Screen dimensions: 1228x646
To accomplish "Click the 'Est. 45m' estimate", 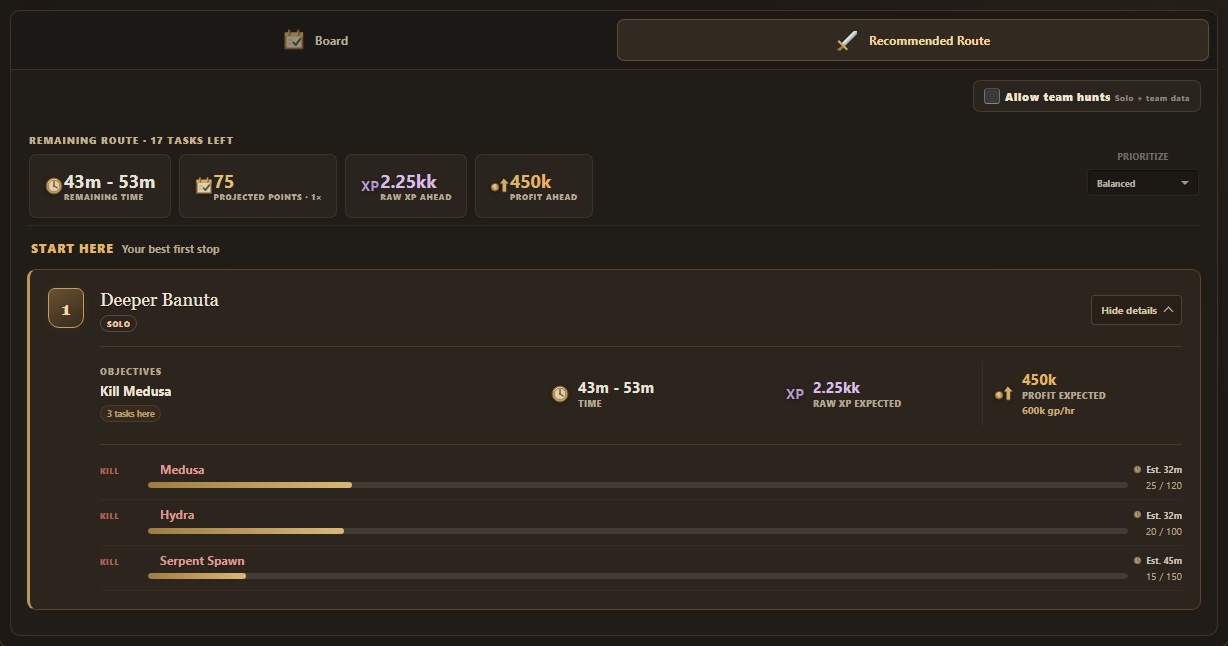I will click(x=1164, y=560).
